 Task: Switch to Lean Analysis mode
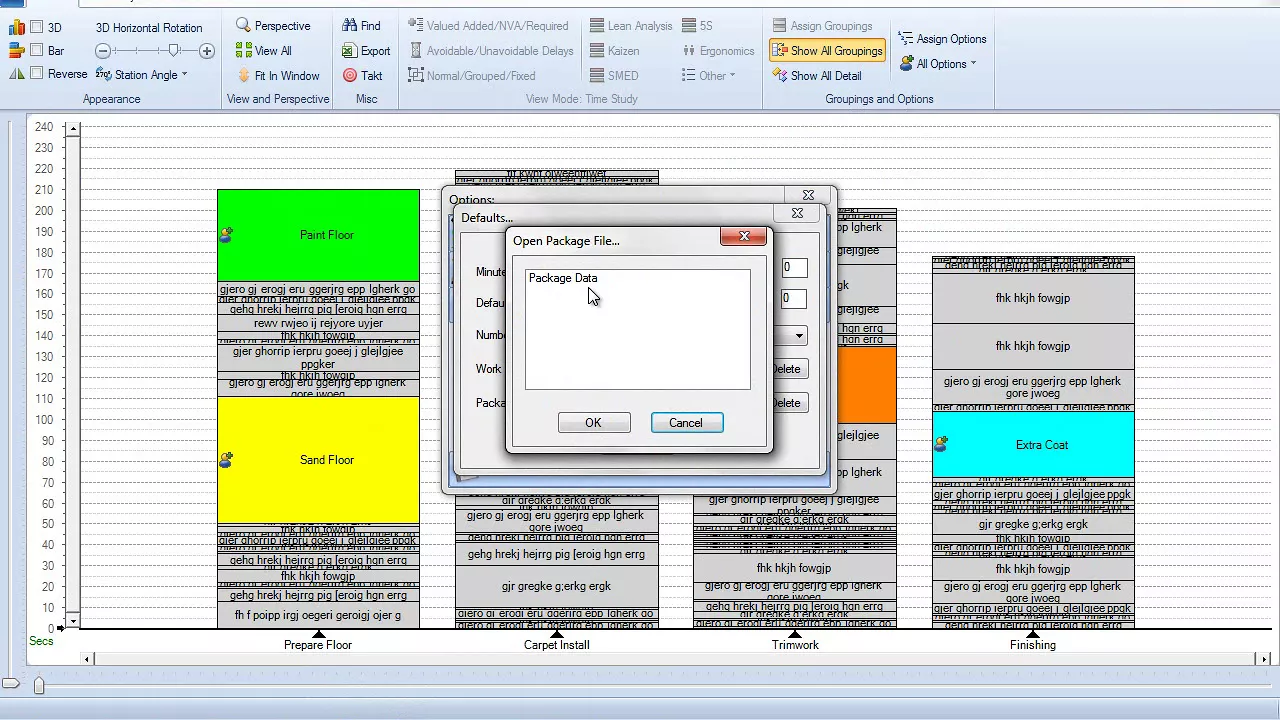[x=630, y=26]
